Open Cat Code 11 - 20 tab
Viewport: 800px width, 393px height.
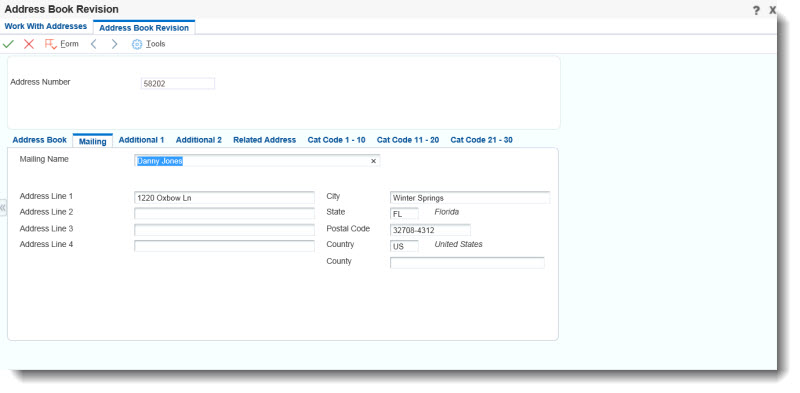[x=408, y=140]
